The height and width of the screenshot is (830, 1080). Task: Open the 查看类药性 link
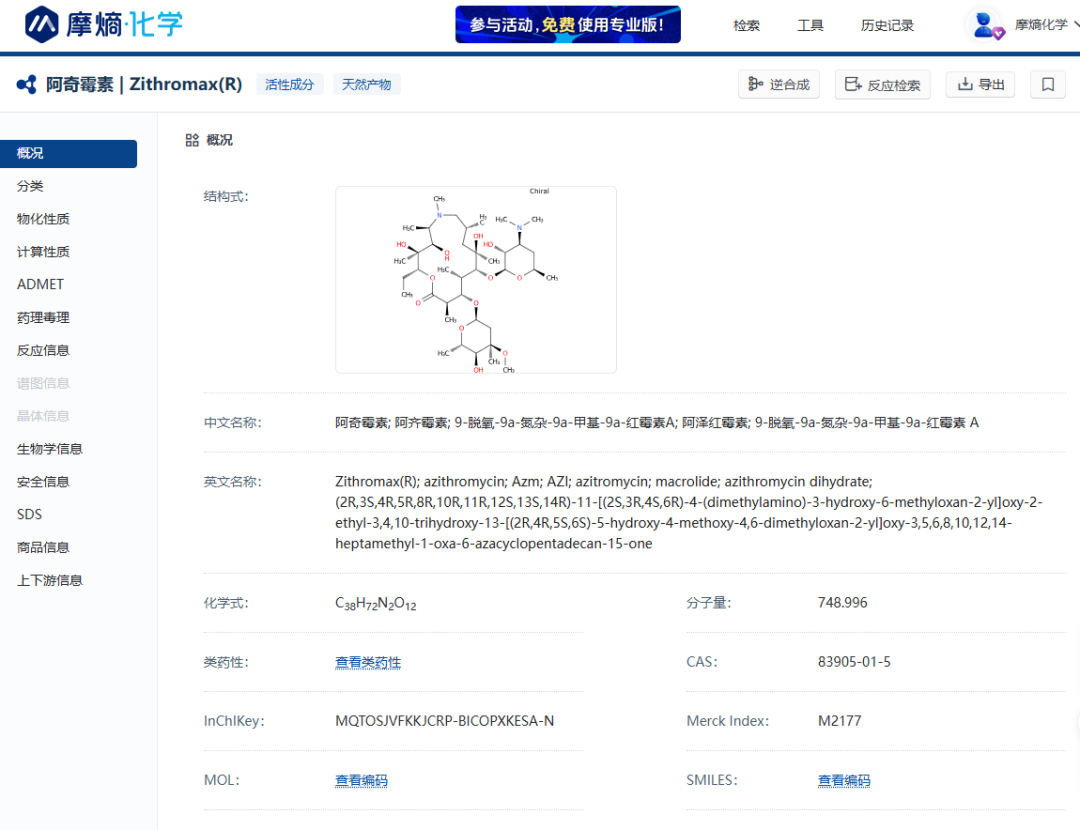368,663
